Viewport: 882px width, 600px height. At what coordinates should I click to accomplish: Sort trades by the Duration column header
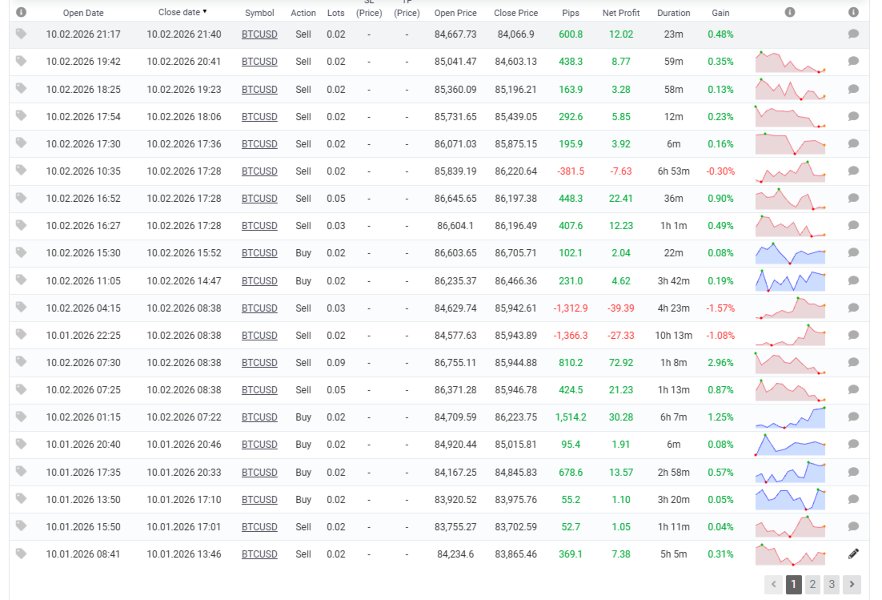pyautogui.click(x=673, y=12)
